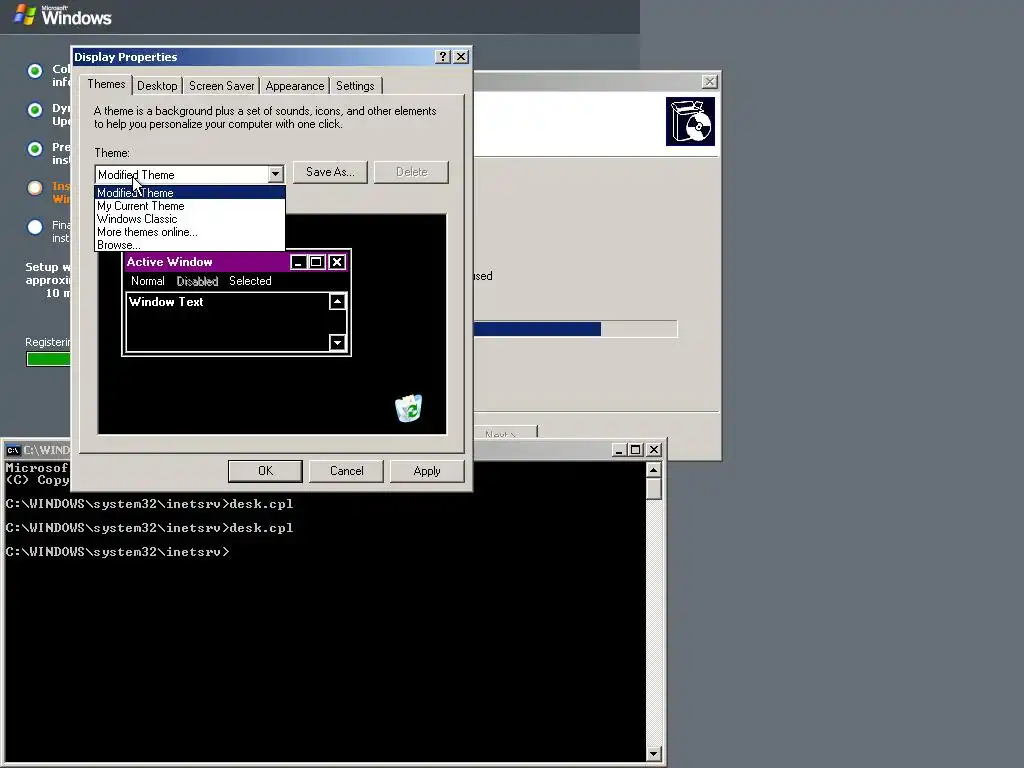Click the command prompt input line
The image size is (1024, 768).
(118, 552)
